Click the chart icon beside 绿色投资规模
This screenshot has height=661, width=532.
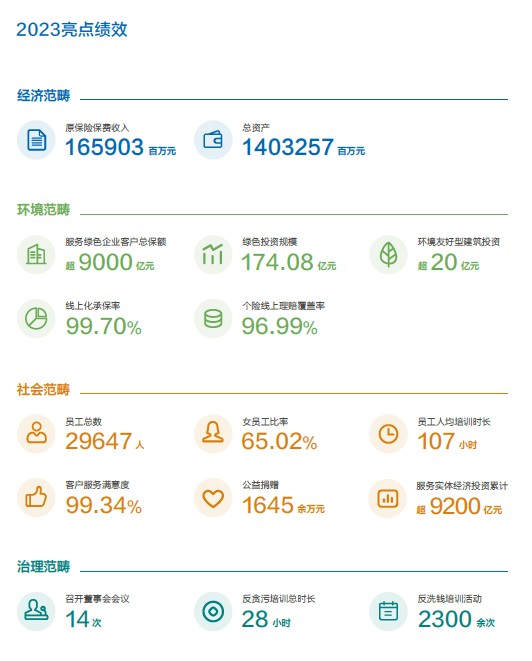[x=213, y=255]
